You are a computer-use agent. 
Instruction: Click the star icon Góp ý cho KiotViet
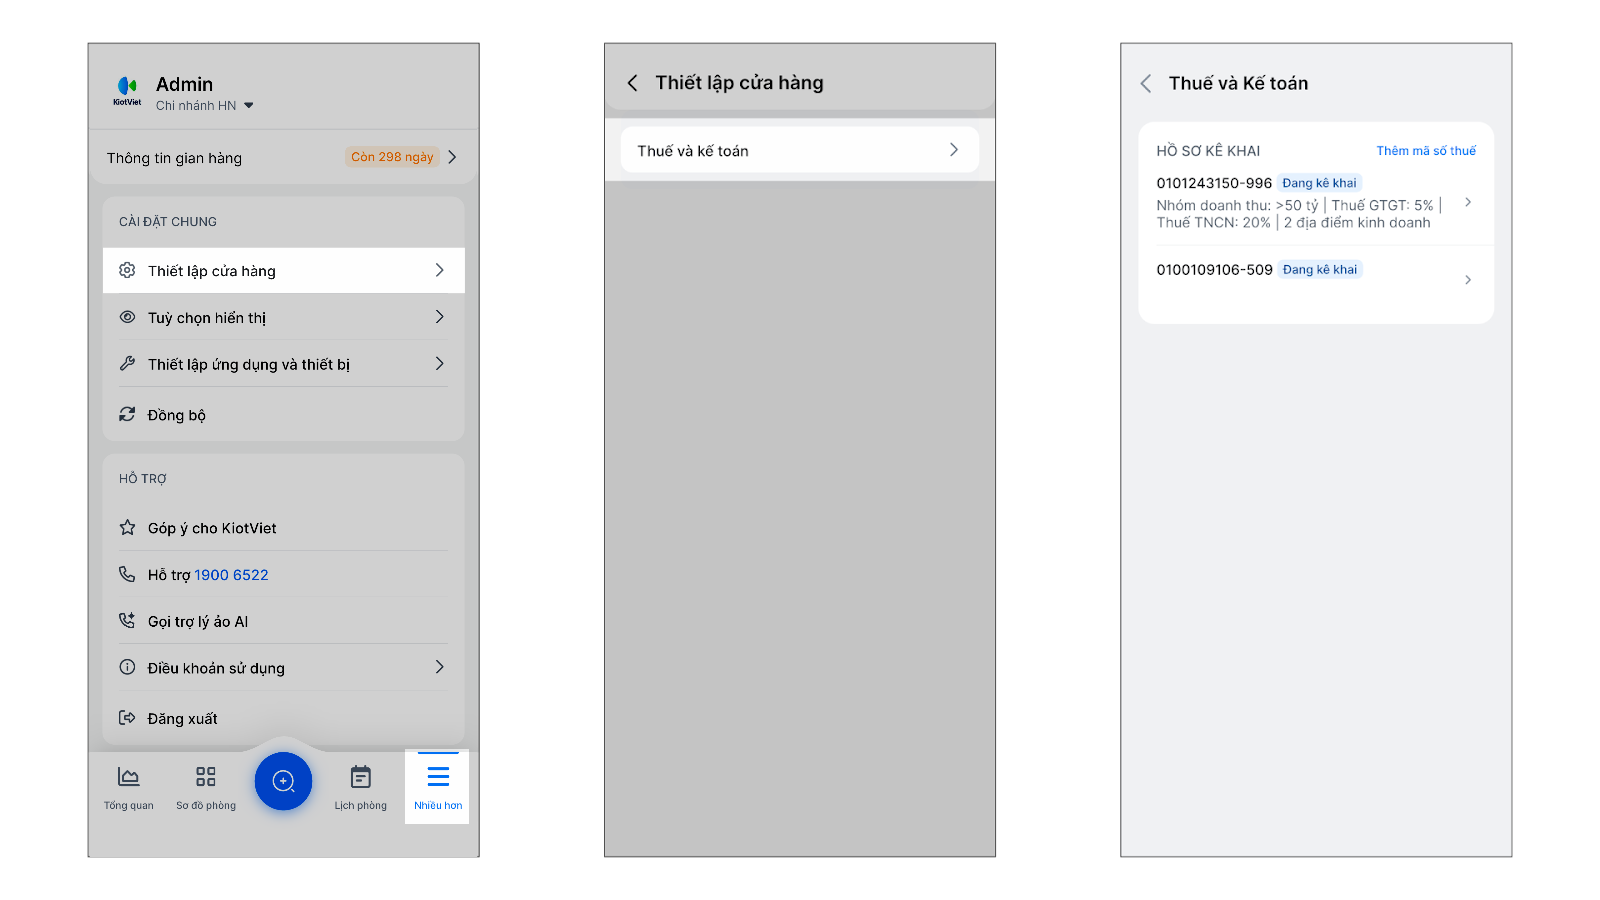click(127, 527)
